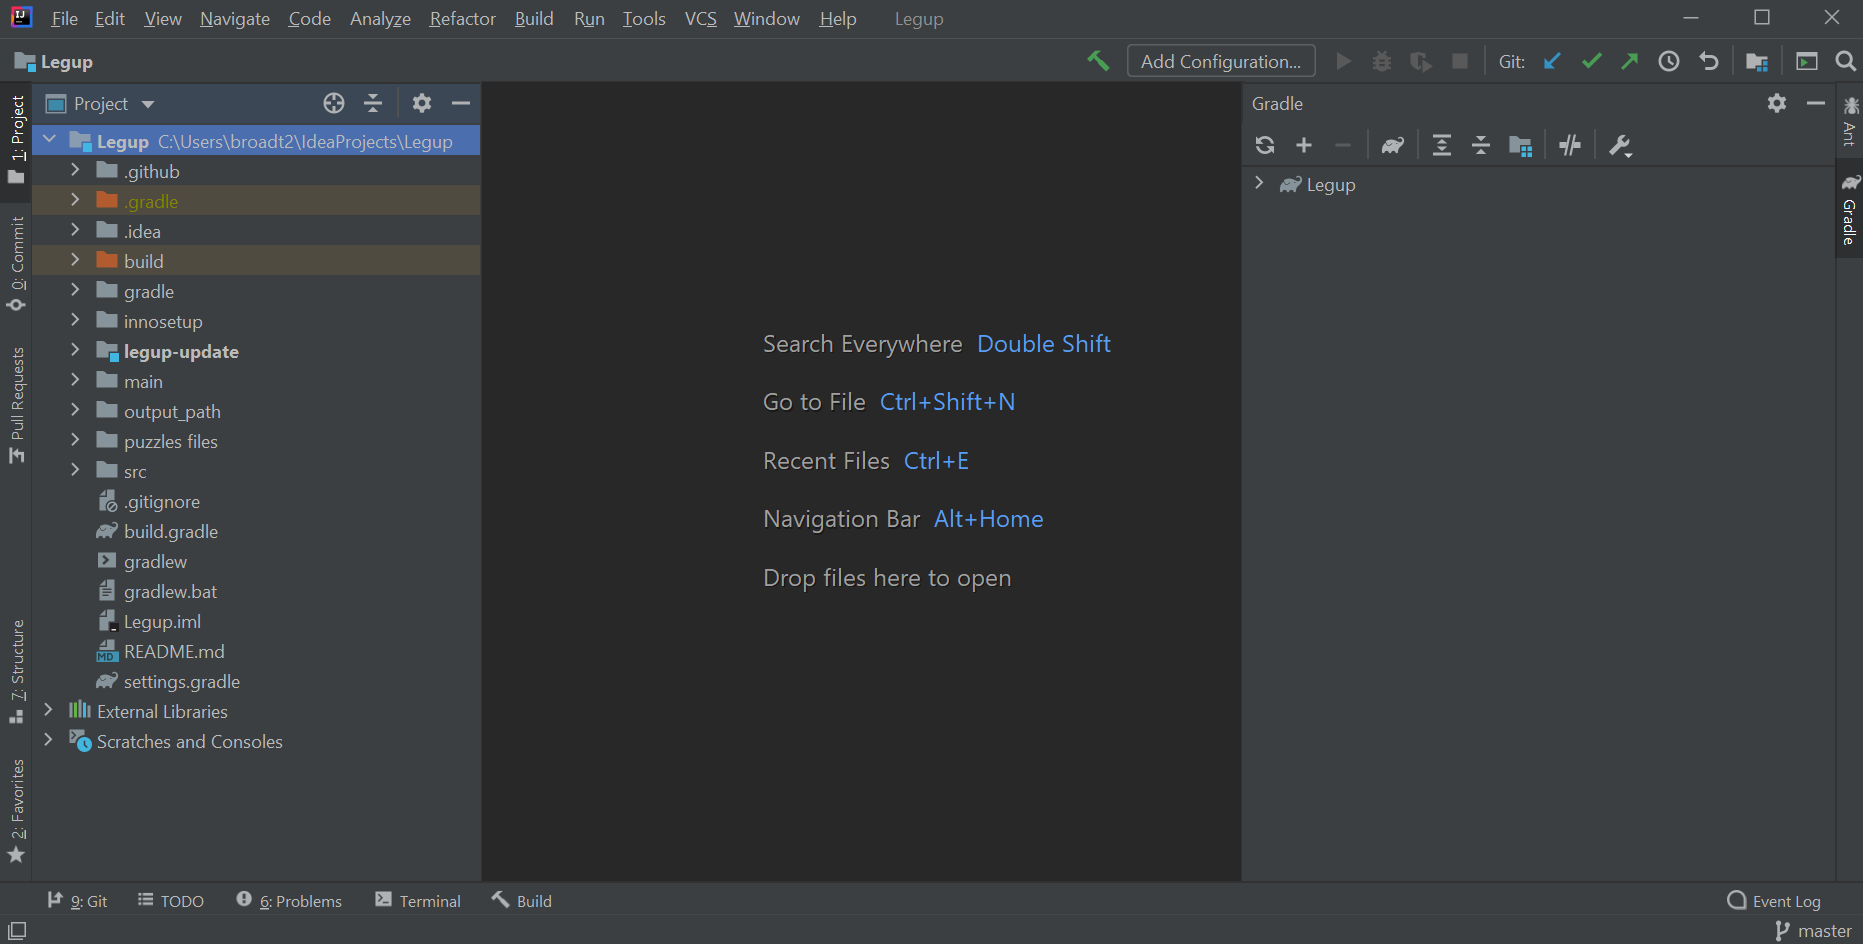
Task: Click Execute Gradle Task elephant icon
Action: pyautogui.click(x=1393, y=145)
